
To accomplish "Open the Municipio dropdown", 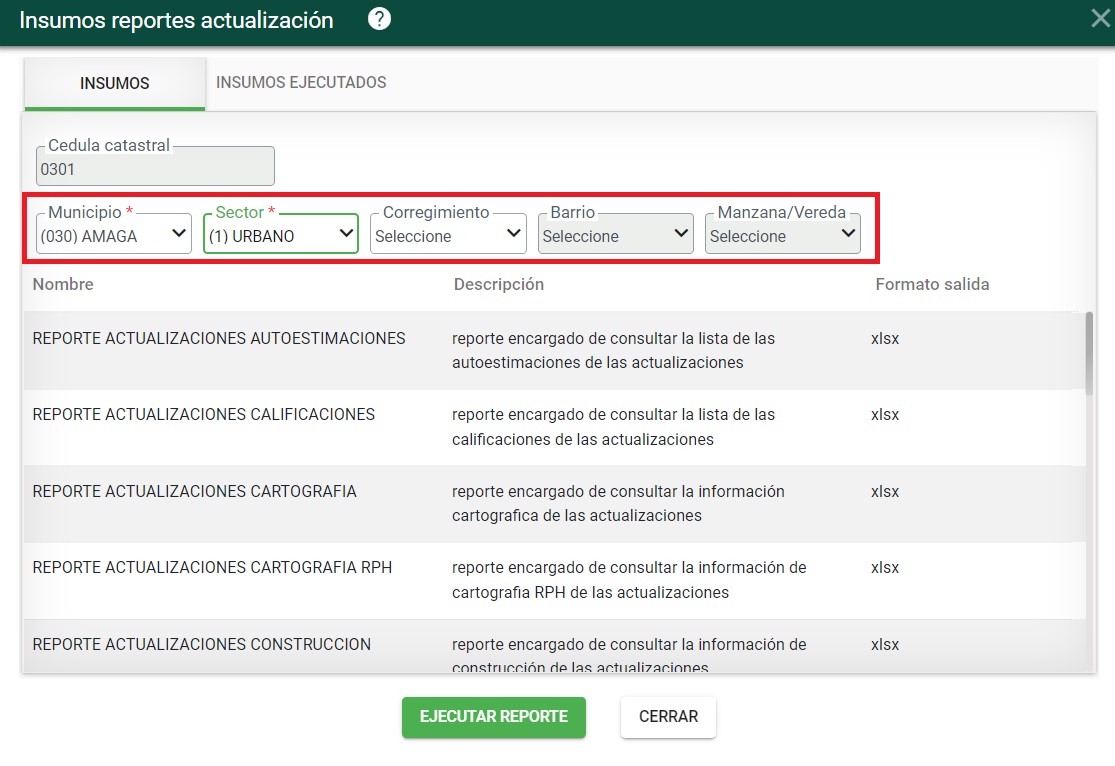I will (x=113, y=235).
